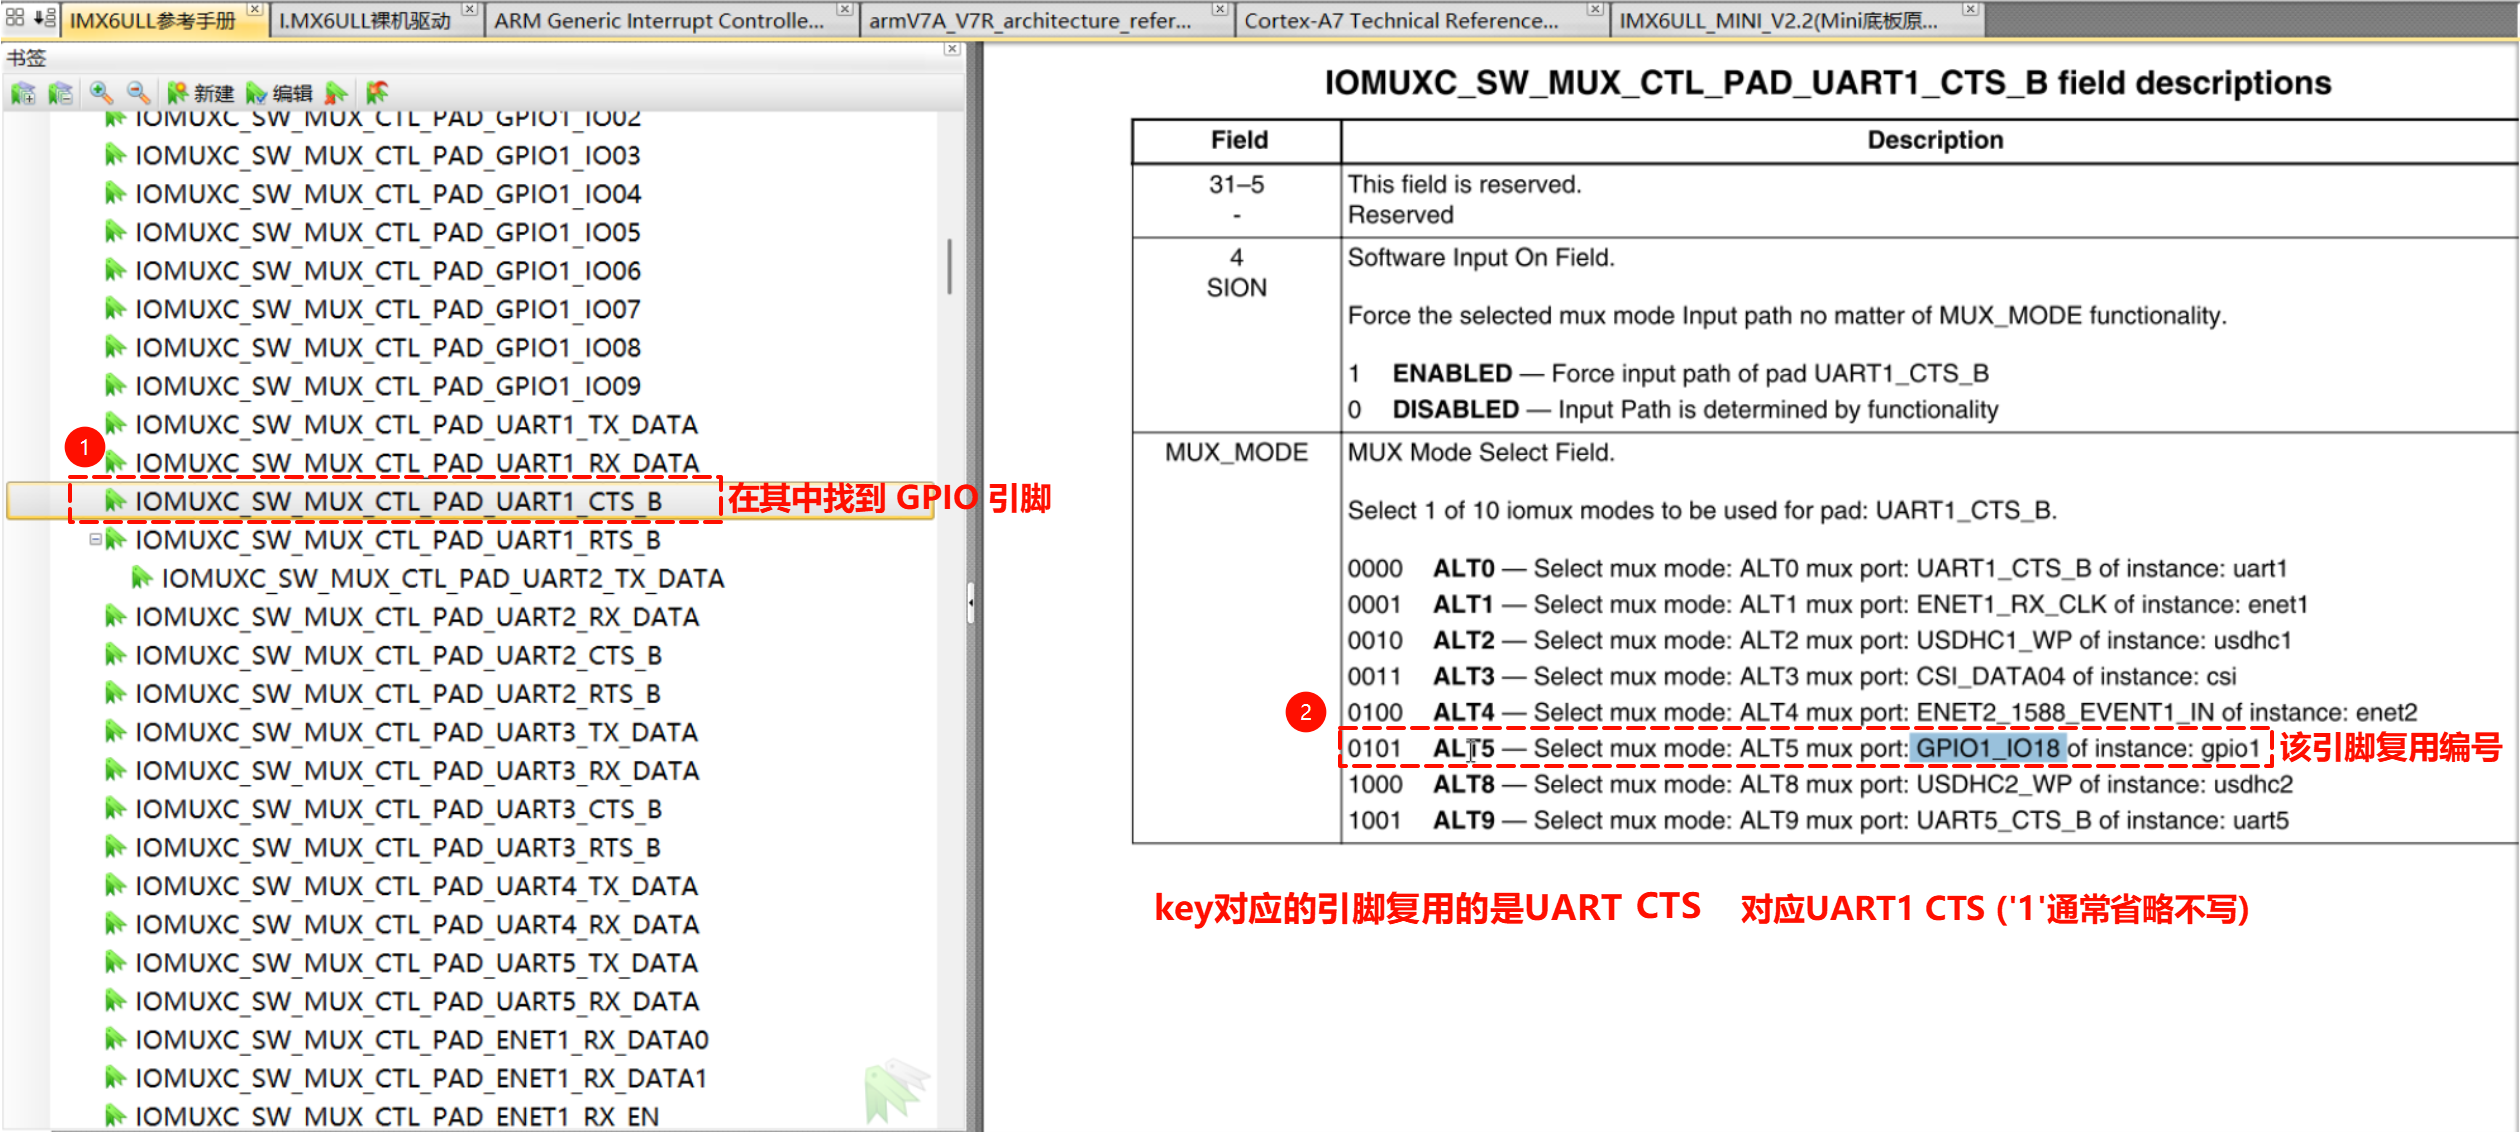Select bookmark PAD_UART3_CTS_B
Viewport: 2520px width, 1132px height.
point(398,809)
